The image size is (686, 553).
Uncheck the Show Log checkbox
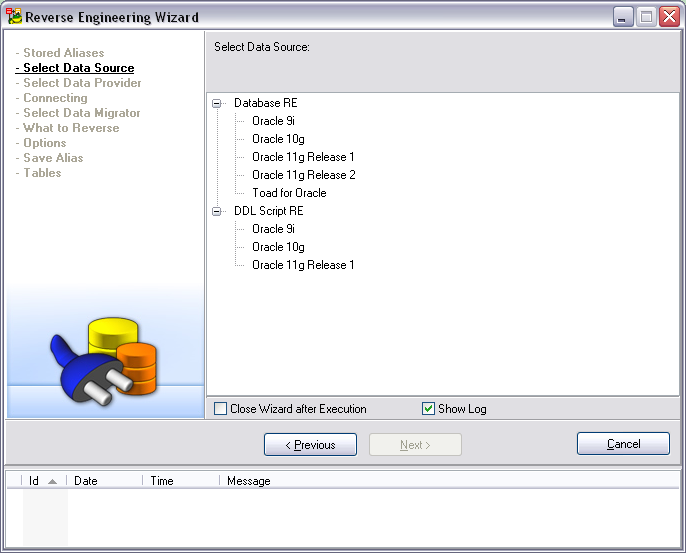[x=428, y=409]
